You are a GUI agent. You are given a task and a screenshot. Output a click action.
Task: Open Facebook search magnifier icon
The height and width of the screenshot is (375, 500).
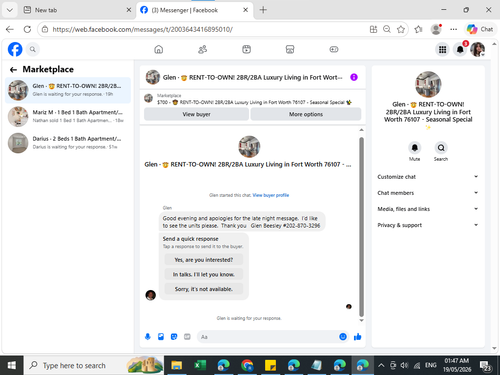(x=32, y=49)
